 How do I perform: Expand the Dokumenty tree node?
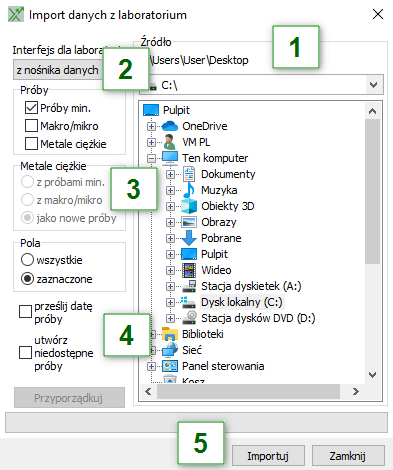pos(170,174)
